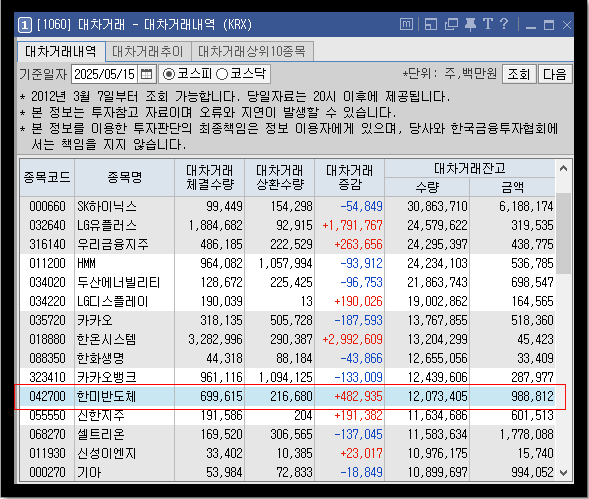
Task: Select the 신한지주 stock name
Action: tap(100, 415)
